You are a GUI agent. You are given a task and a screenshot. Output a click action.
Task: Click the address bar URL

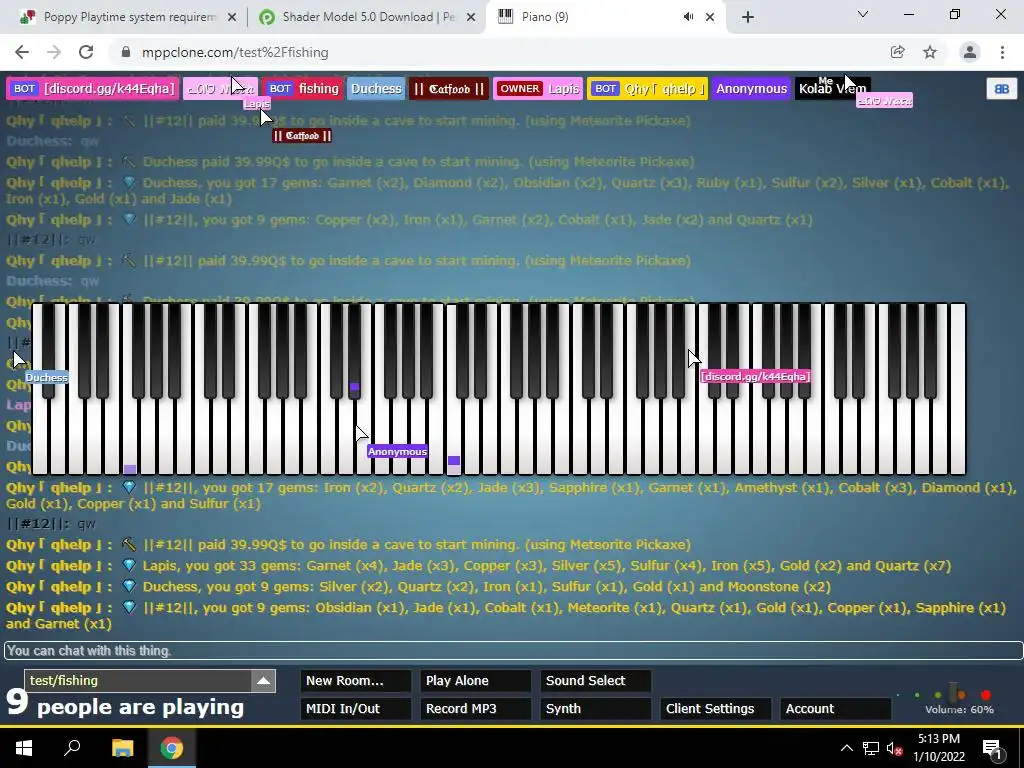pyautogui.click(x=235, y=52)
